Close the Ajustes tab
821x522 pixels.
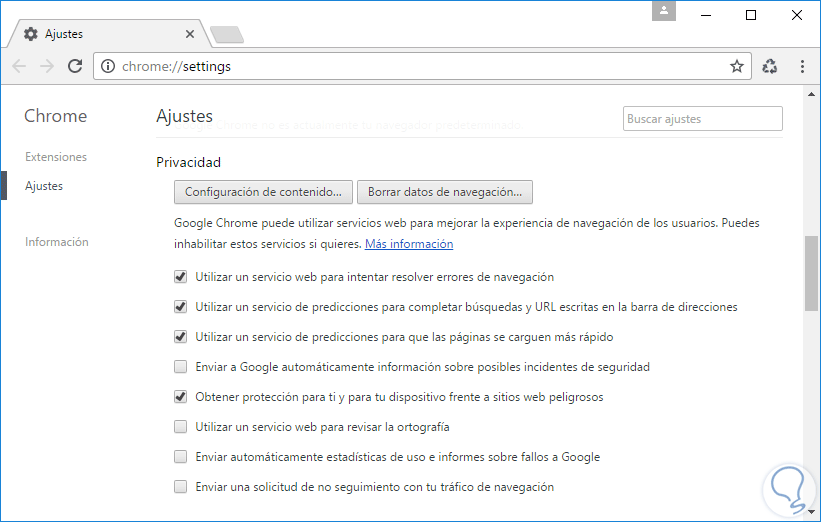190,34
